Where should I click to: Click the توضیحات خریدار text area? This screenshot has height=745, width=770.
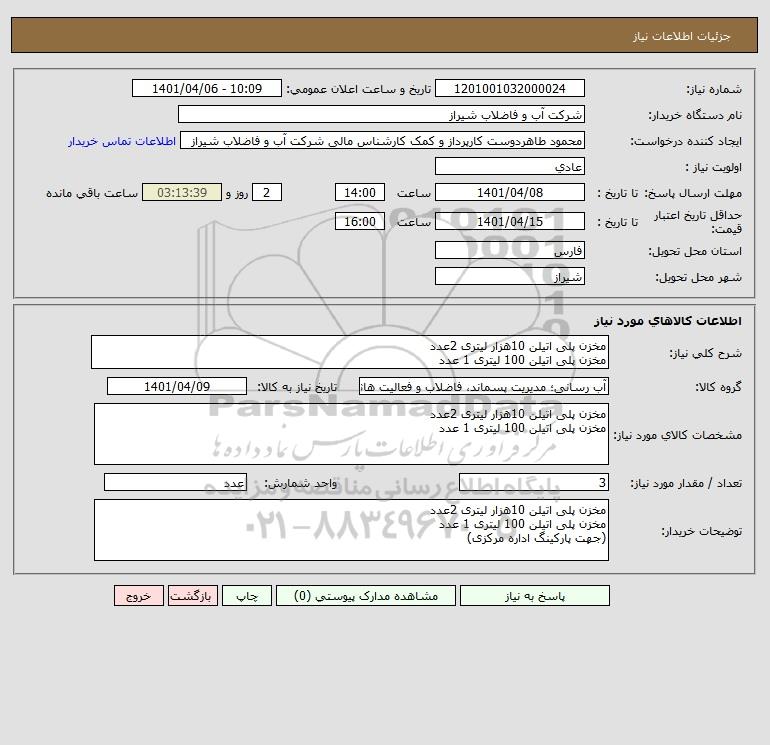pos(351,530)
